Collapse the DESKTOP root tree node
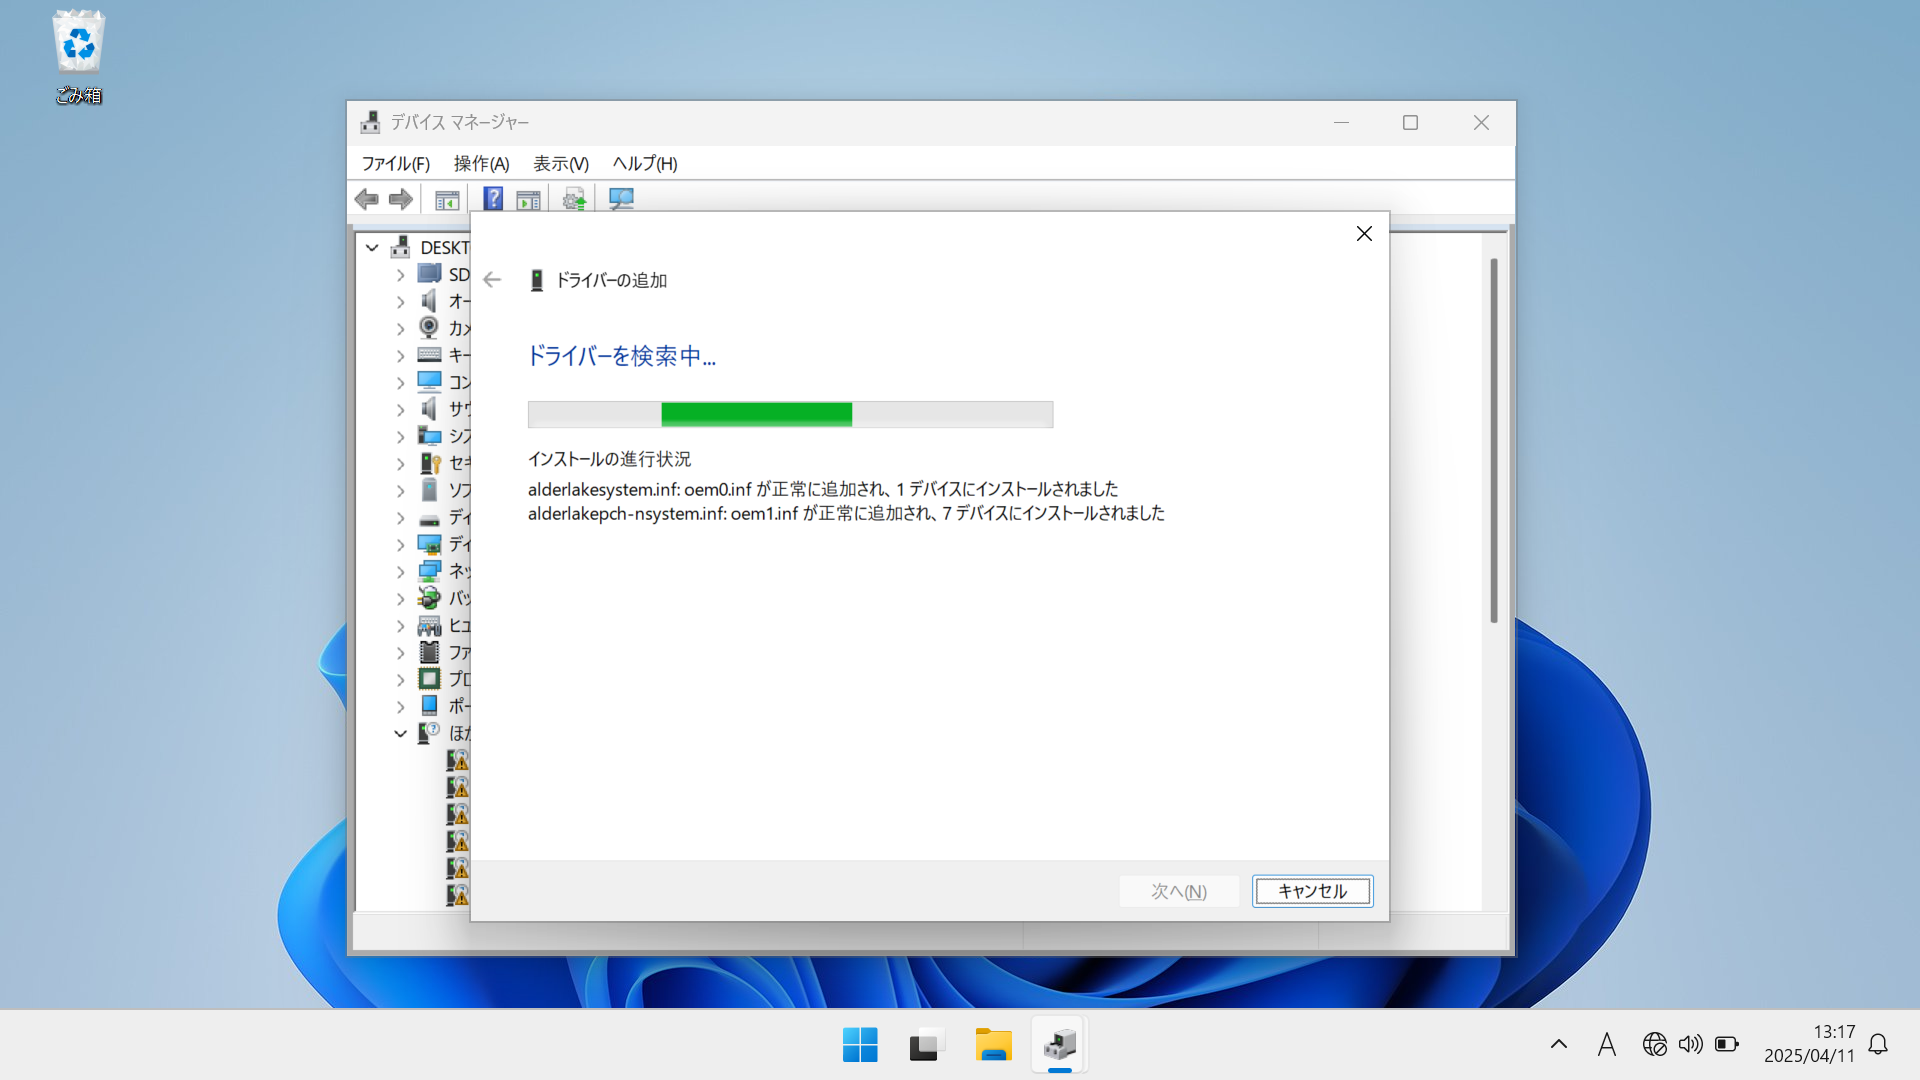1920x1080 pixels. pos(372,247)
